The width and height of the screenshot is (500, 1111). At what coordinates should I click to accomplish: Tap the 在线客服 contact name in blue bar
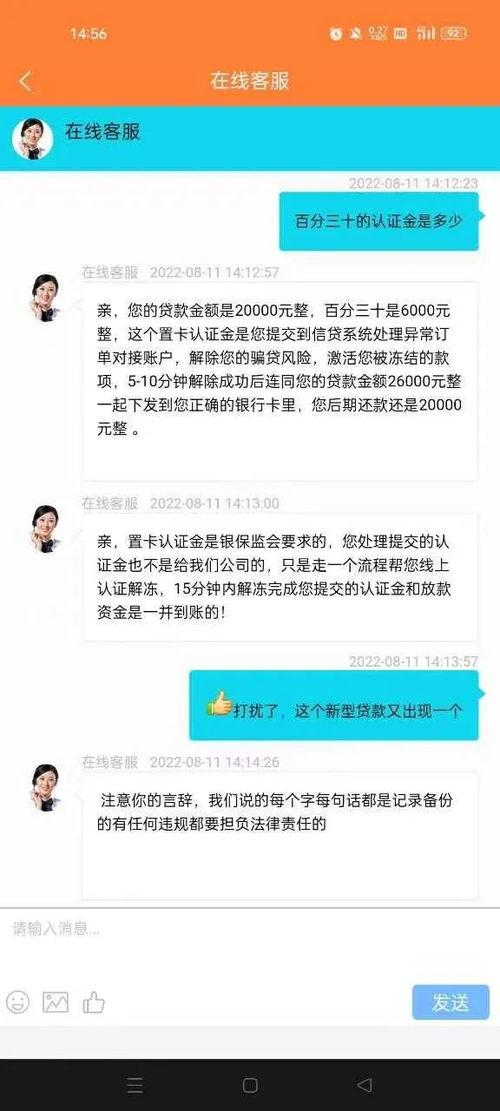pos(103,132)
